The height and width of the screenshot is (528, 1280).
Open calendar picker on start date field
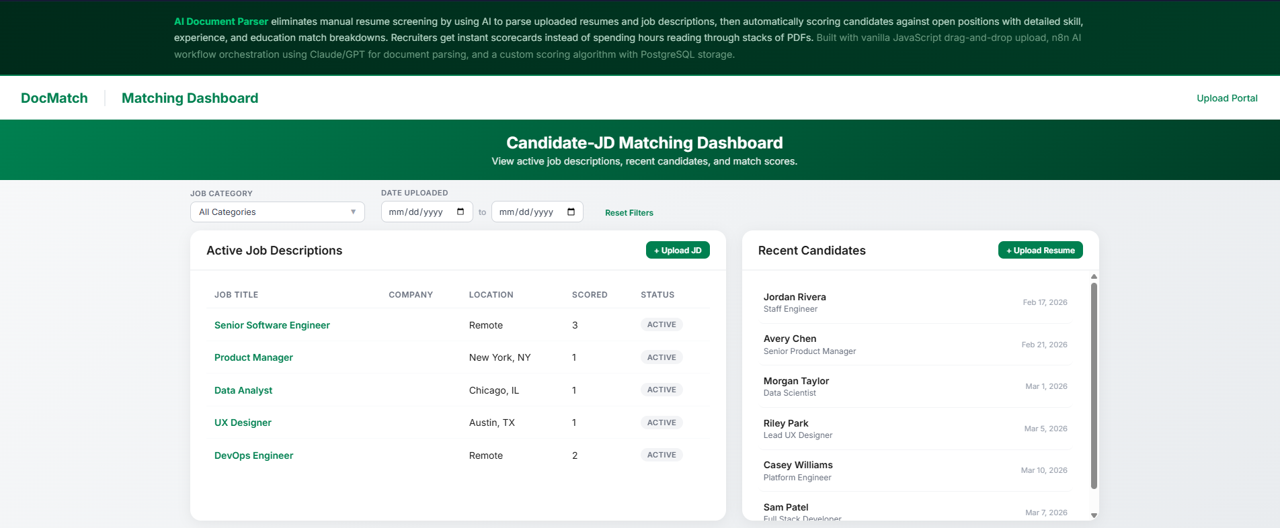pyautogui.click(x=460, y=212)
